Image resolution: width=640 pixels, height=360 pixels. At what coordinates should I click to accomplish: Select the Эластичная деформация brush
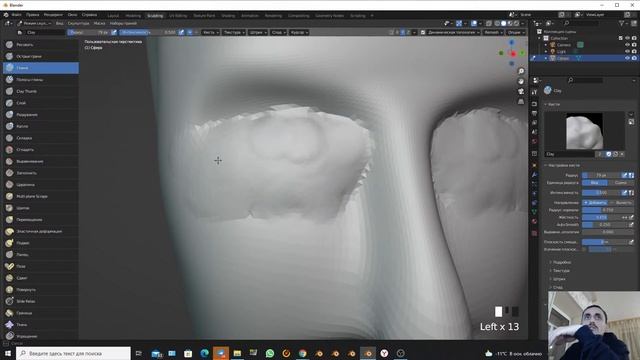point(41,231)
